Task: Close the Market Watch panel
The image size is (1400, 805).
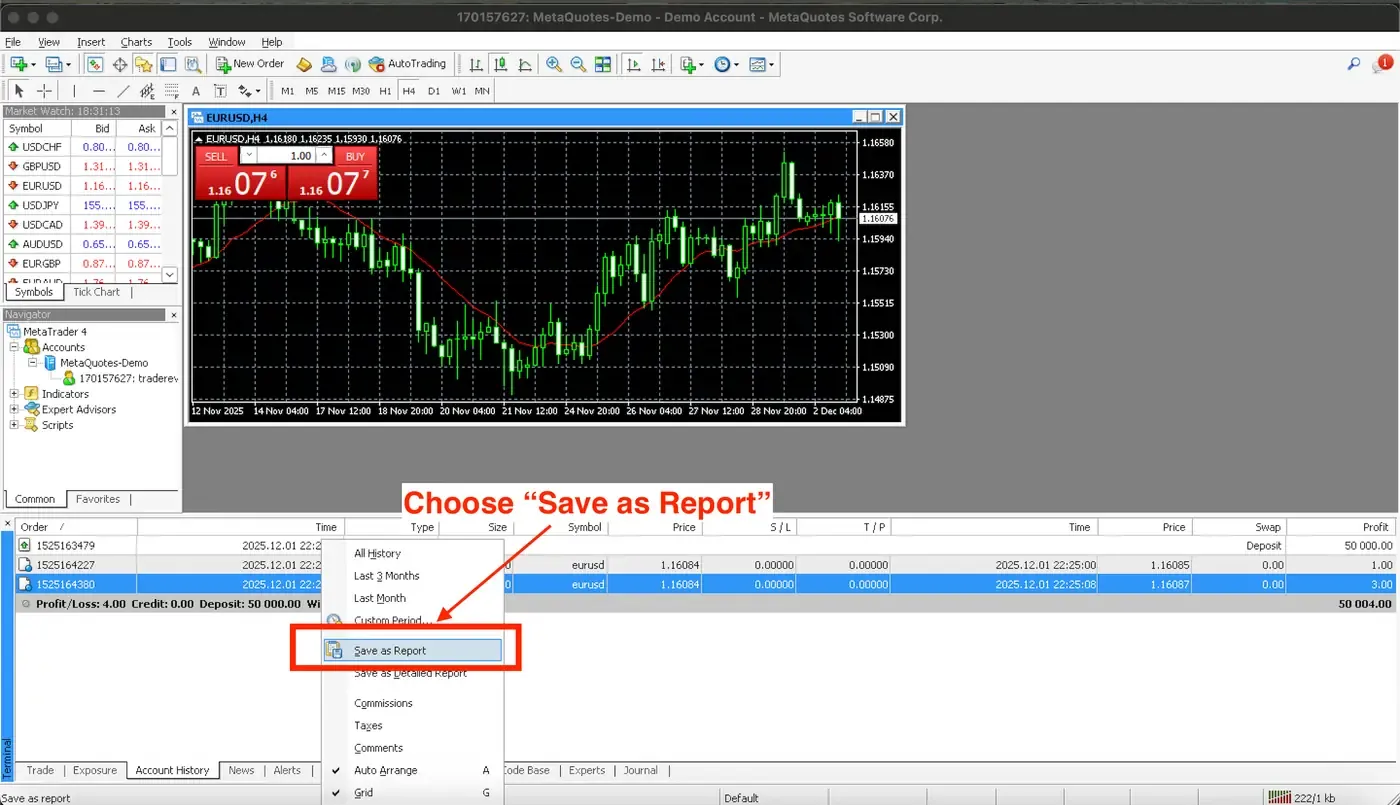Action: coord(173,111)
